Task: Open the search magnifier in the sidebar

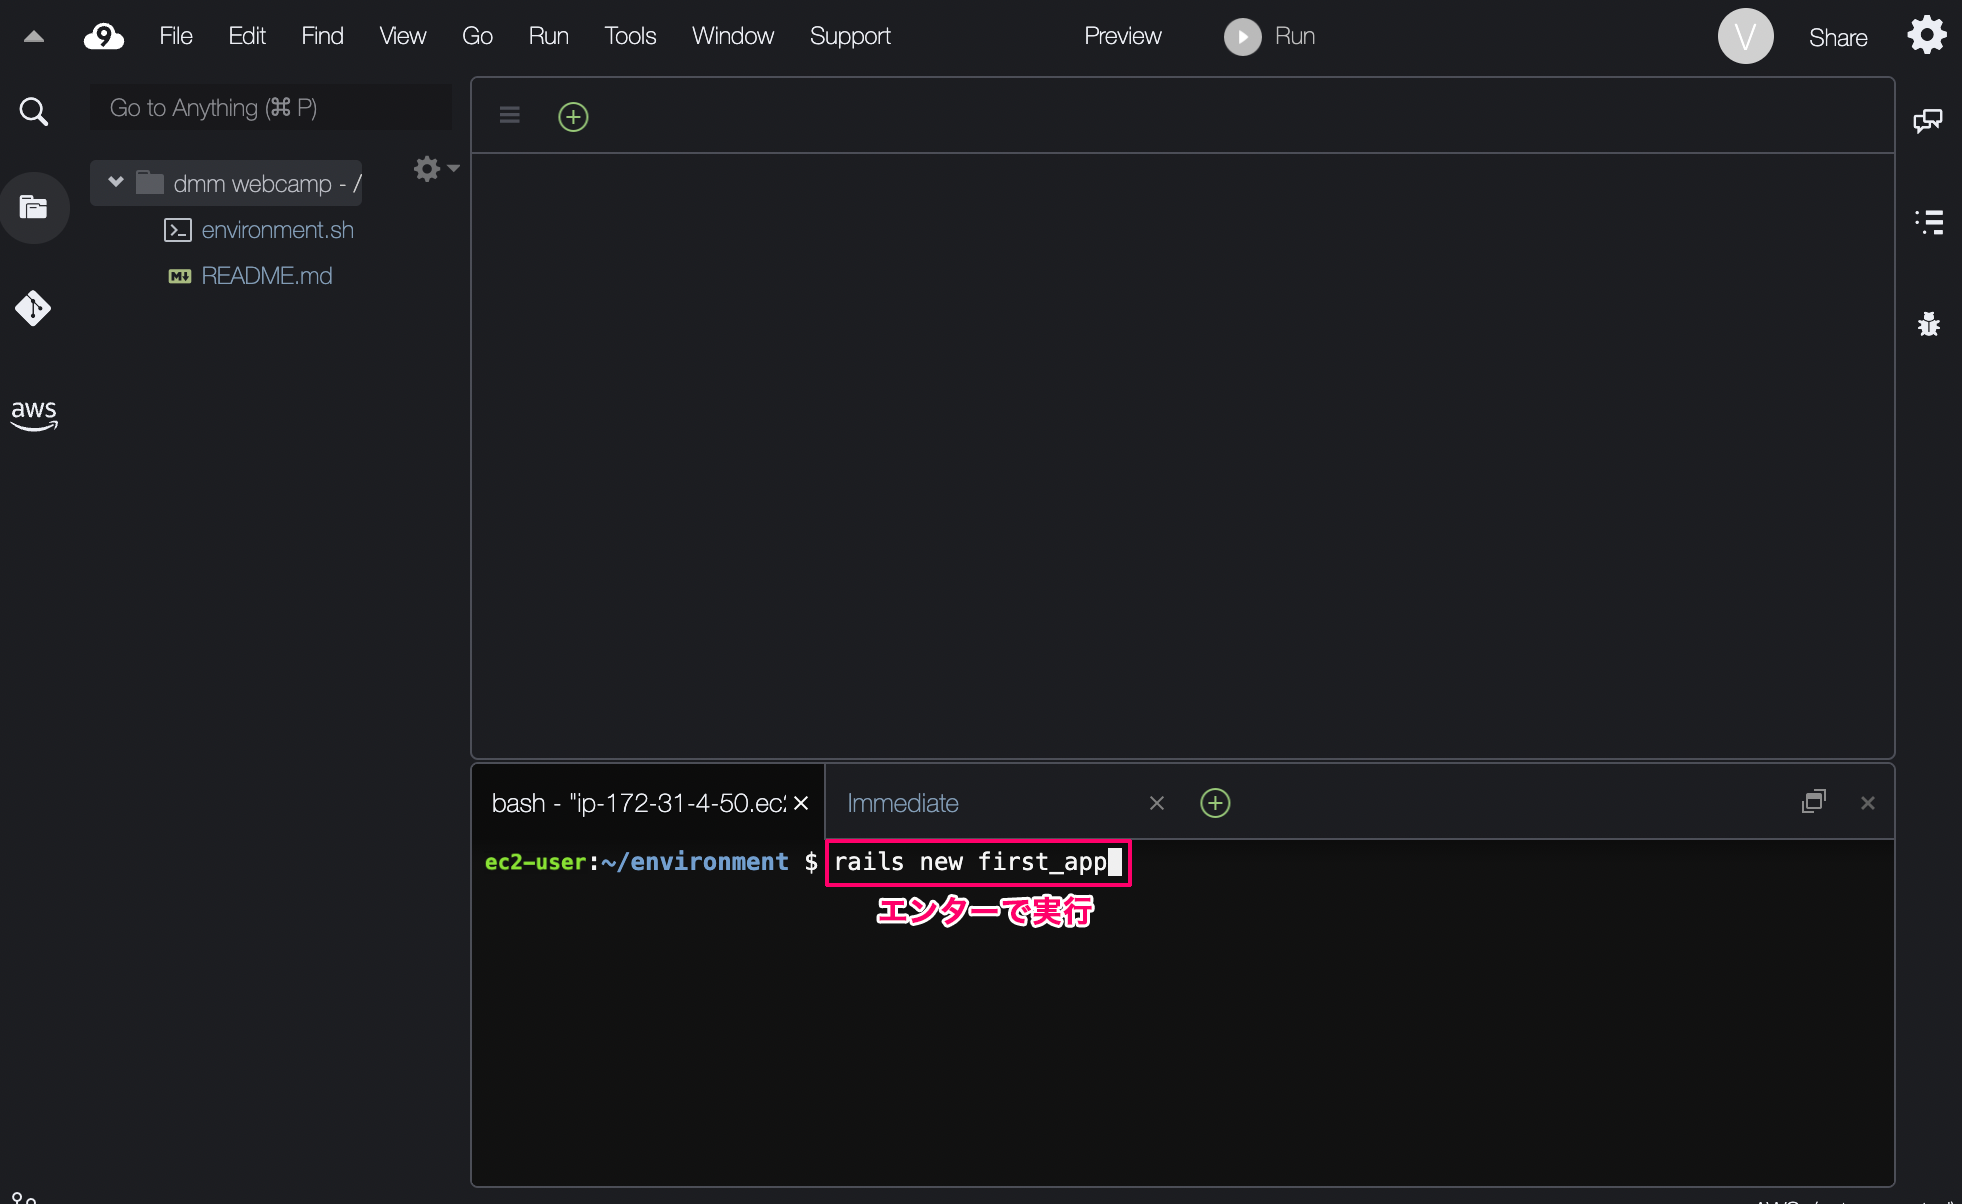Action: coord(33,111)
